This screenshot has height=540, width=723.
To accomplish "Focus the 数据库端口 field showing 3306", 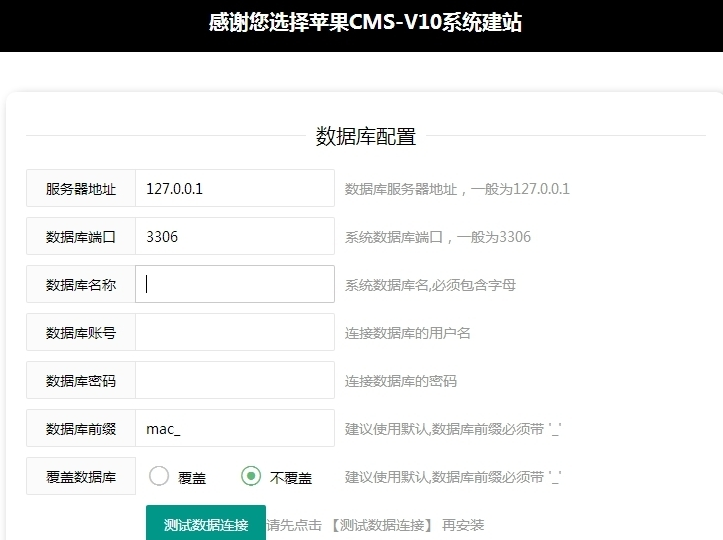I will coord(234,236).
